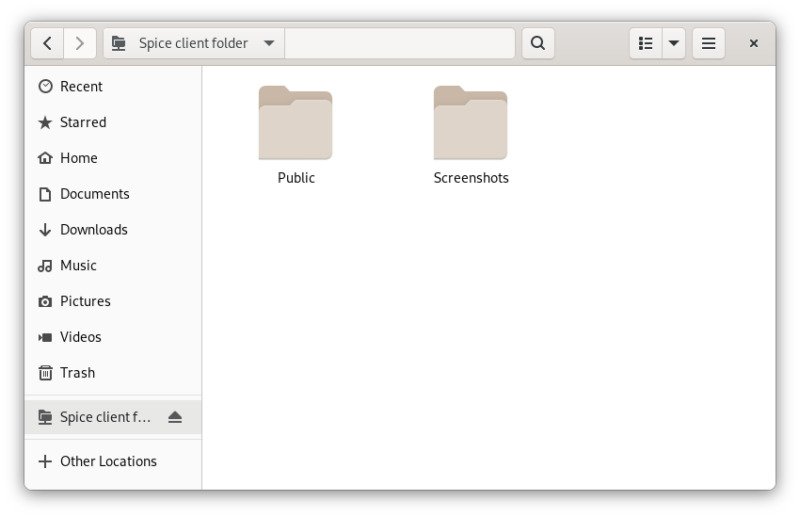Eject the Spice client folder mount
The height and width of the screenshot is (517, 800).
175,417
